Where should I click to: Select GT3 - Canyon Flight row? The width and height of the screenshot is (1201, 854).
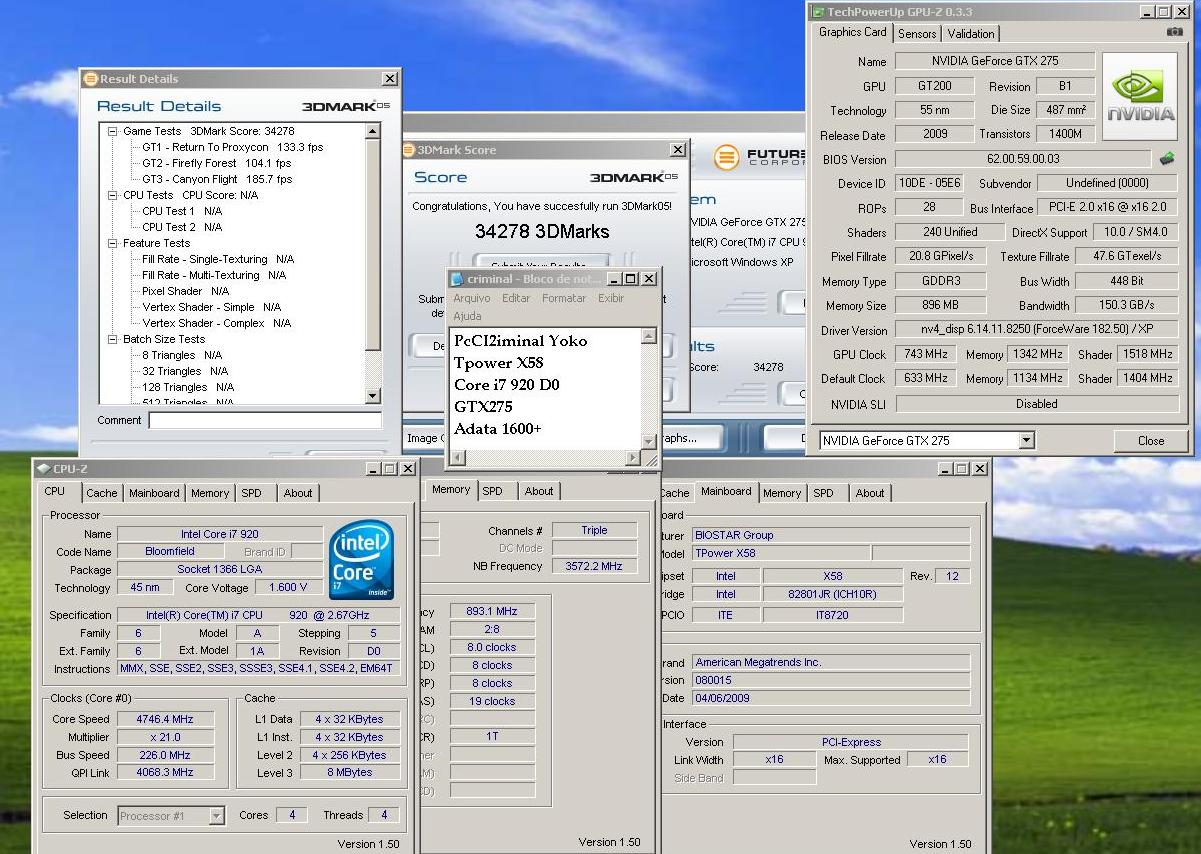pos(217,179)
